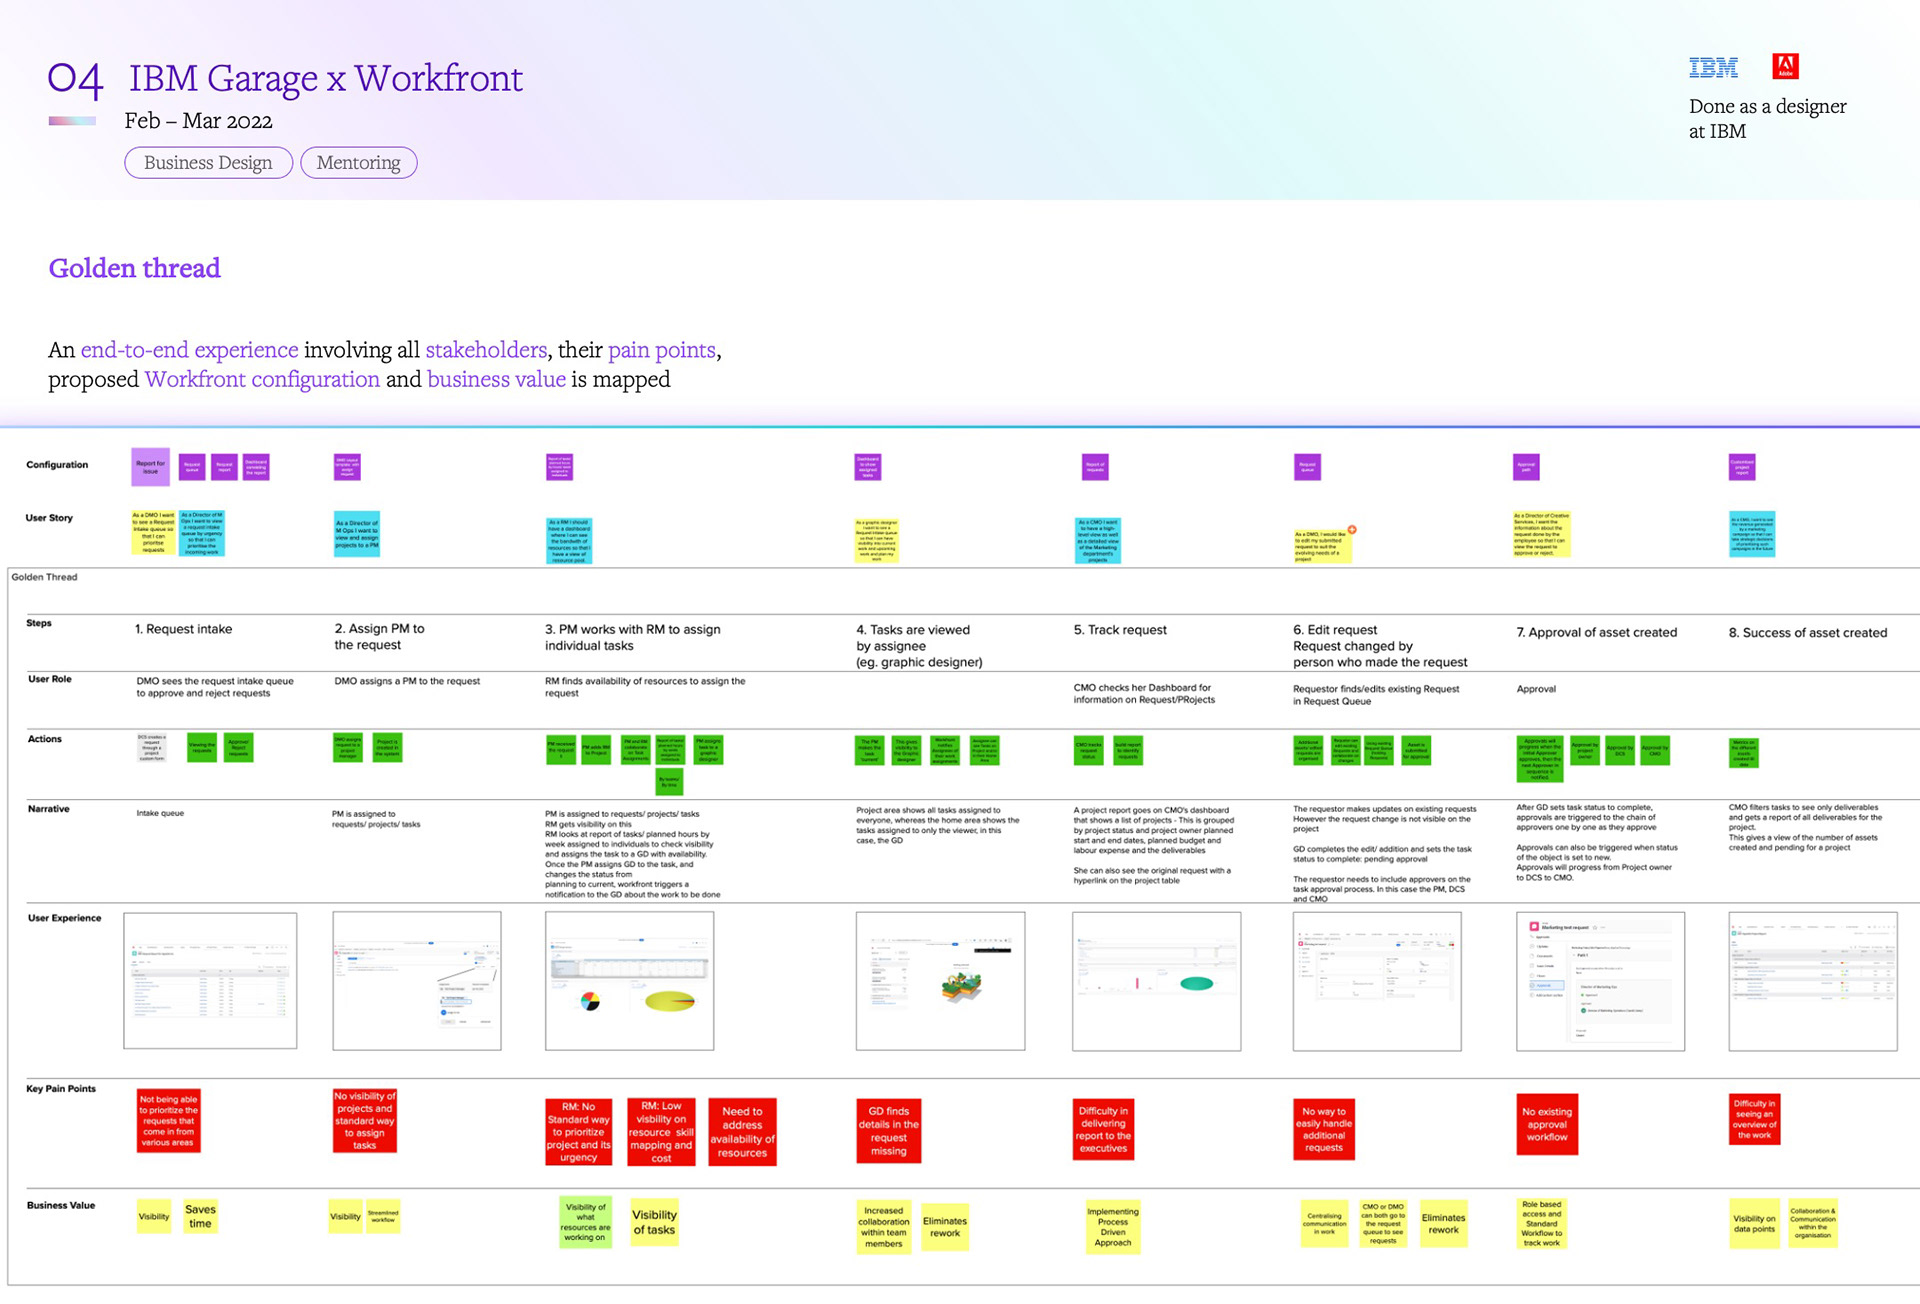Click 'Increased collaboration within team members' note
The width and height of the screenshot is (1920, 1304).
point(884,1227)
